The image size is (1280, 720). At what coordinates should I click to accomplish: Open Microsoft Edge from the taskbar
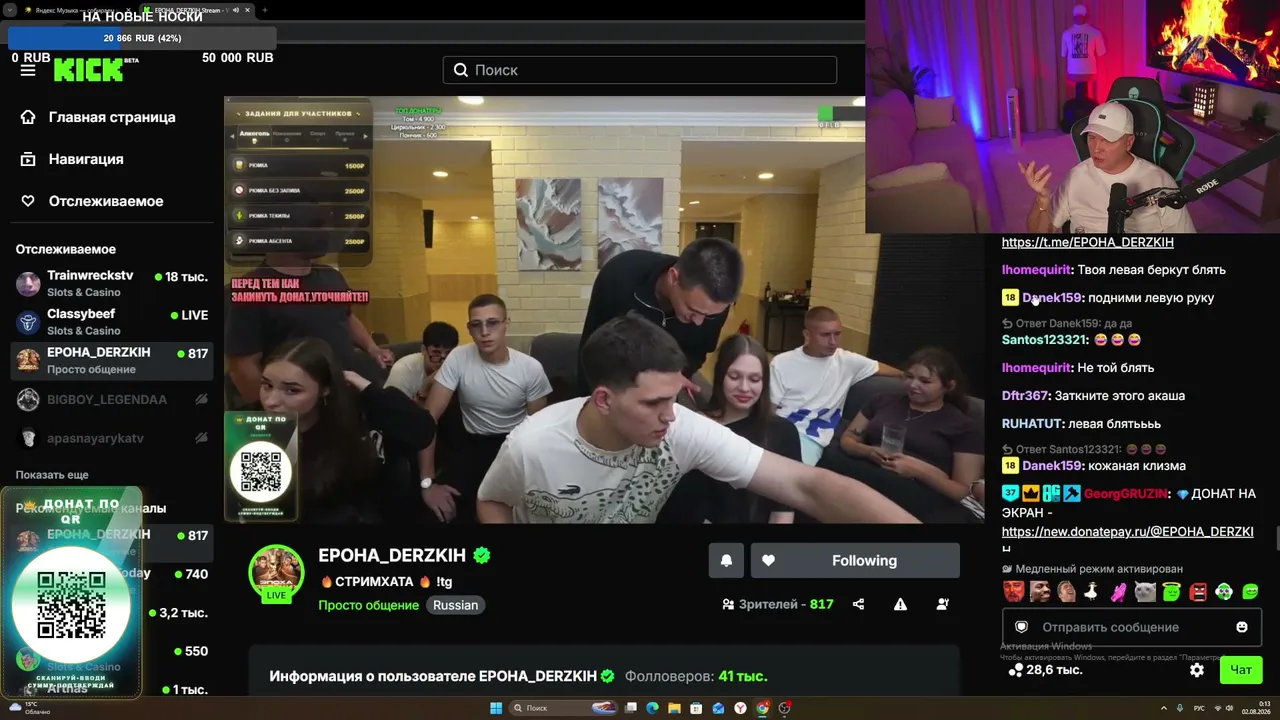coord(653,708)
